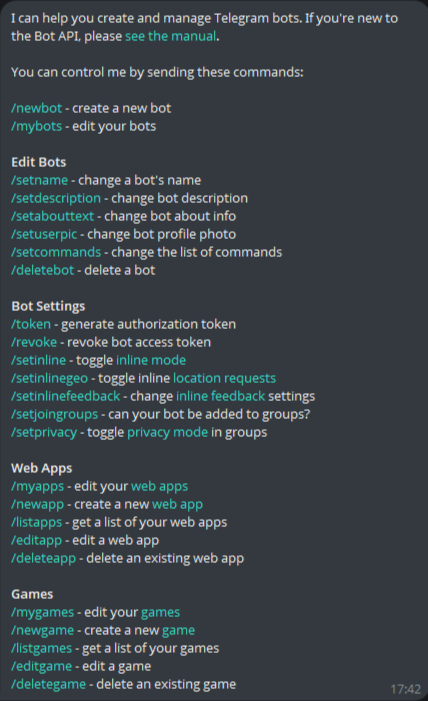Click the /newapp command

click(38, 504)
